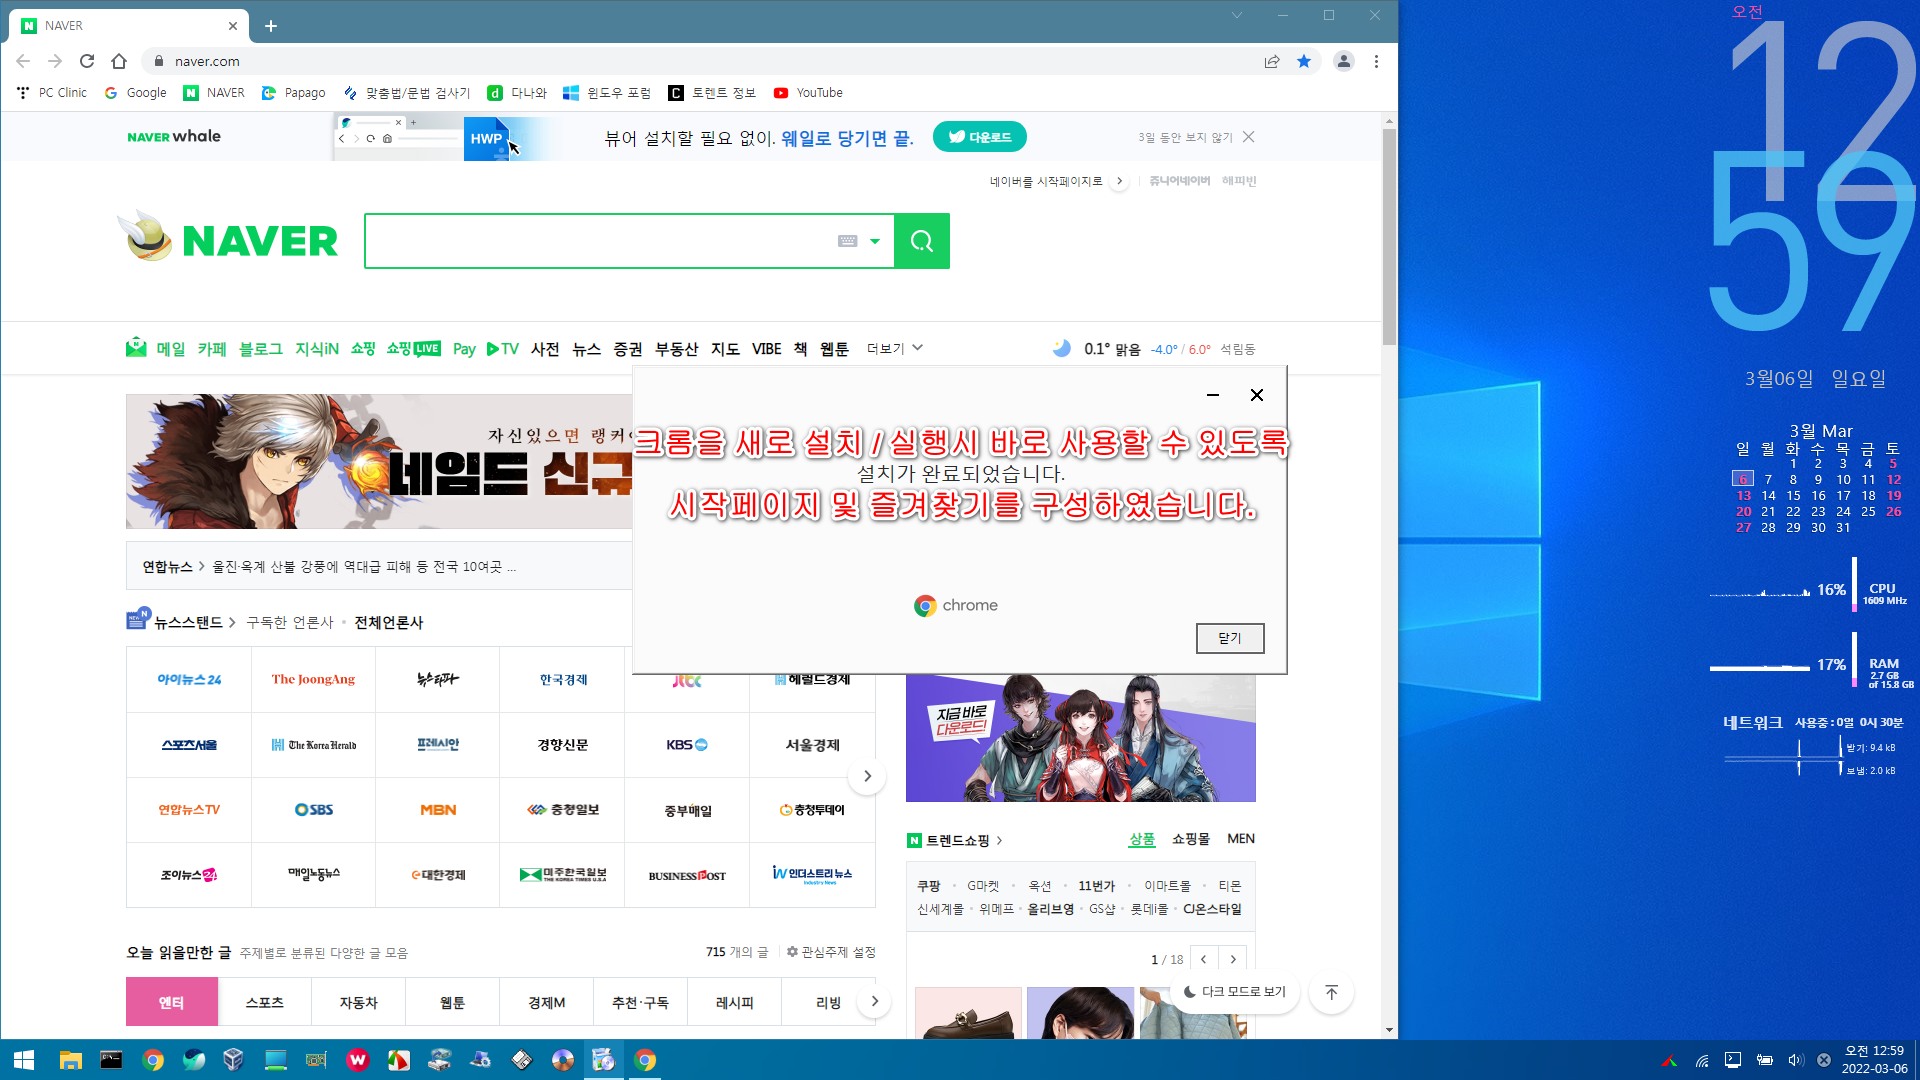Screen dimensions: 1920x1080
Task: Open SBS news tile
Action: click(313, 810)
